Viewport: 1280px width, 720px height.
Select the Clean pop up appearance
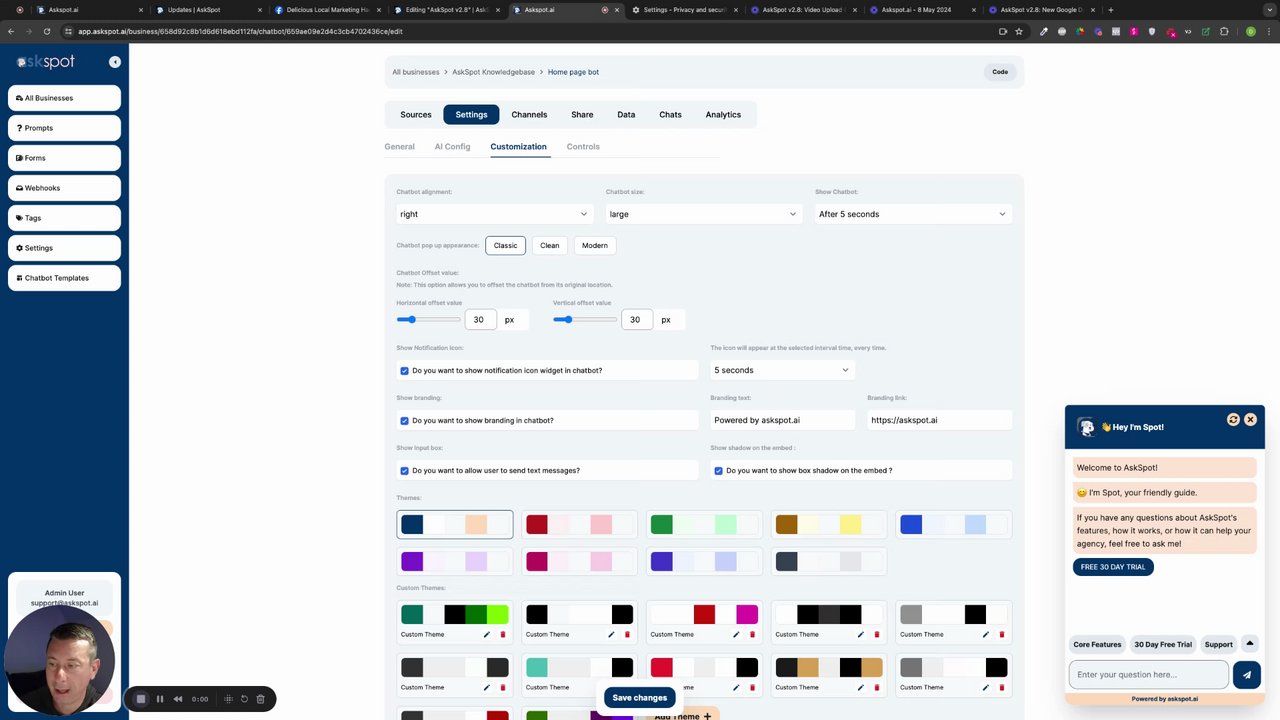[x=550, y=245]
